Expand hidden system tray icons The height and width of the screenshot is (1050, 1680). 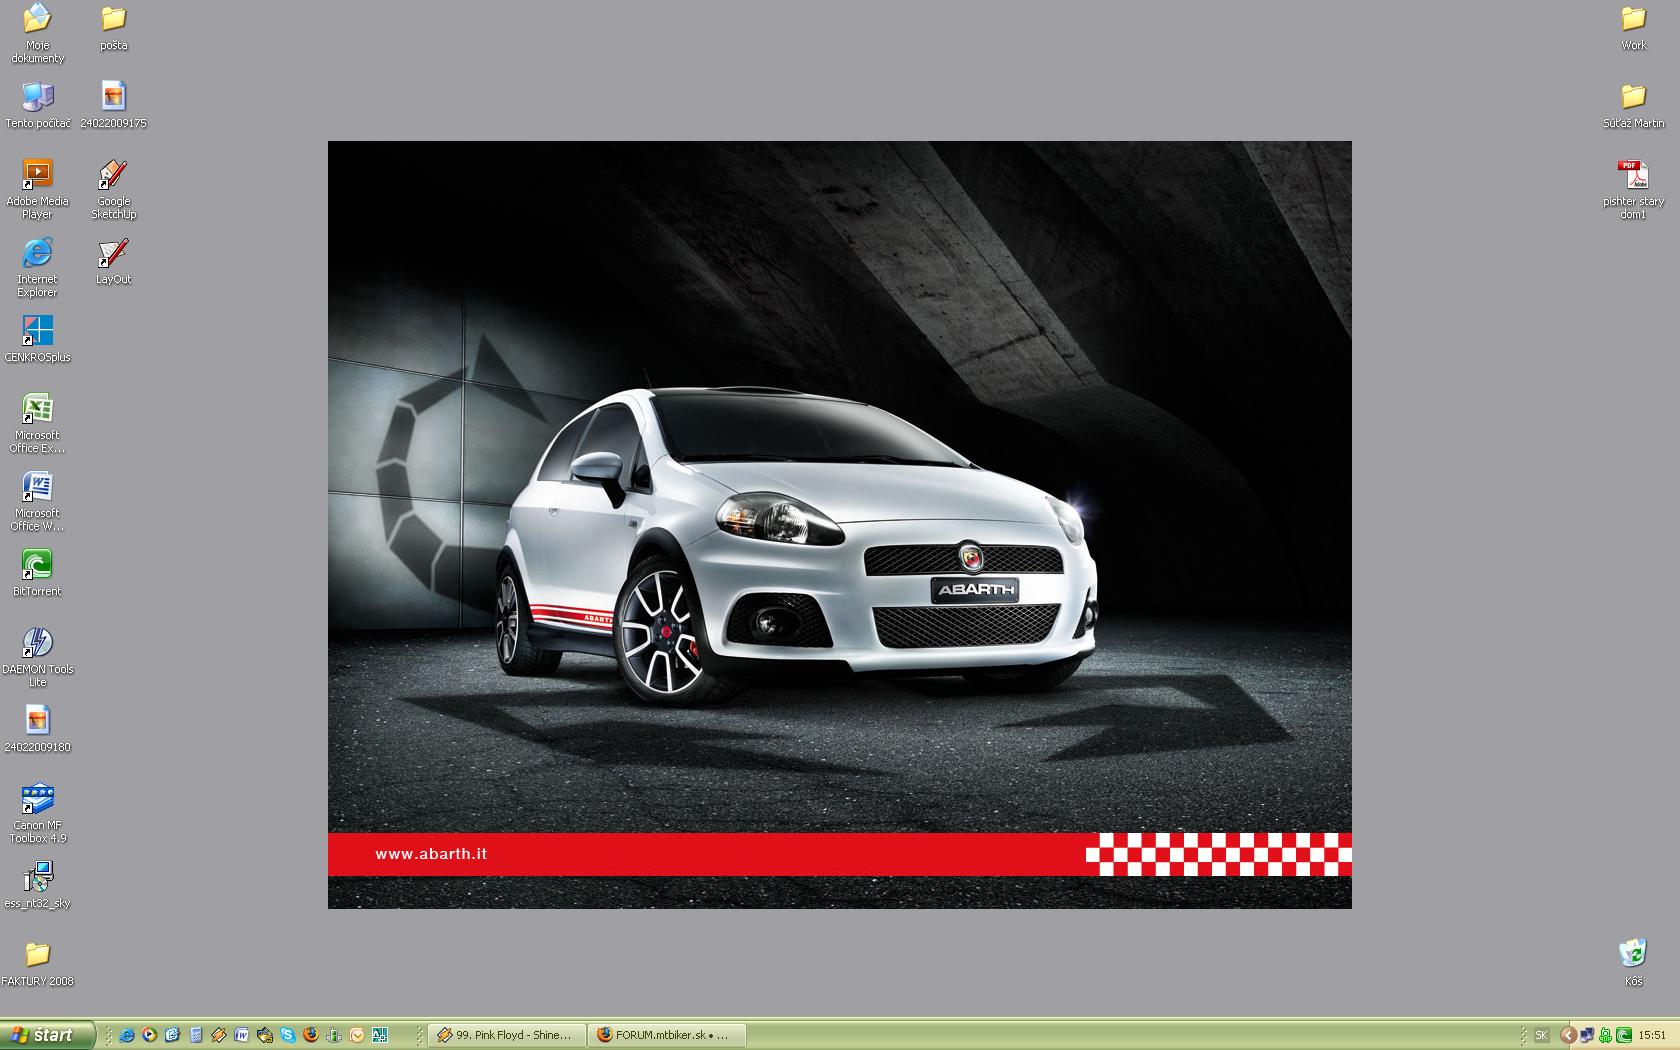point(1568,1035)
